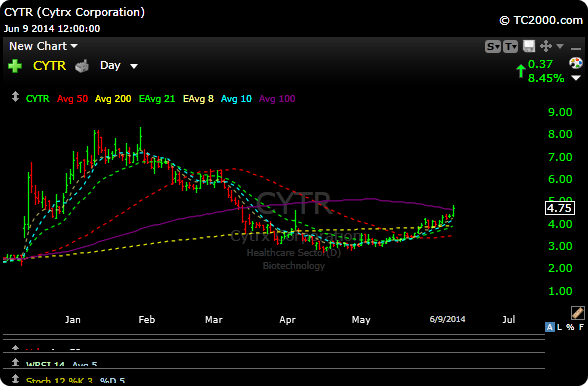Click the cyan Avg 10 legend label
Screen dimensions: 588x386
tap(236, 99)
